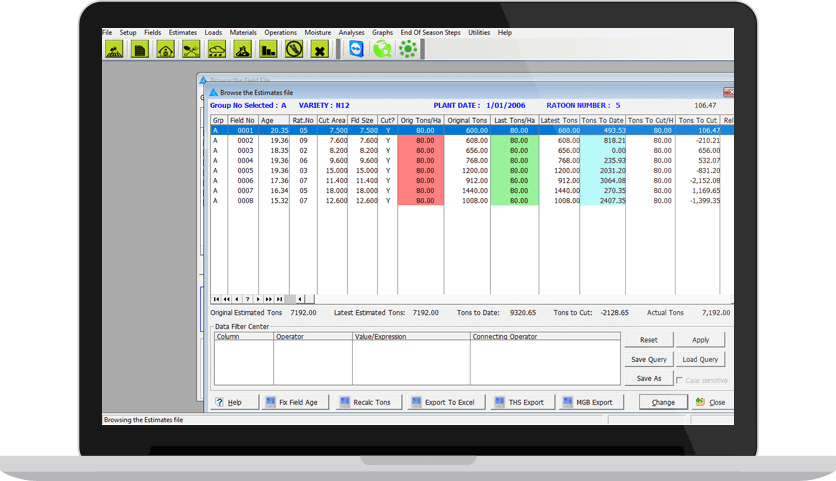
Task: Click the Column filter grid cell
Action: click(244, 363)
